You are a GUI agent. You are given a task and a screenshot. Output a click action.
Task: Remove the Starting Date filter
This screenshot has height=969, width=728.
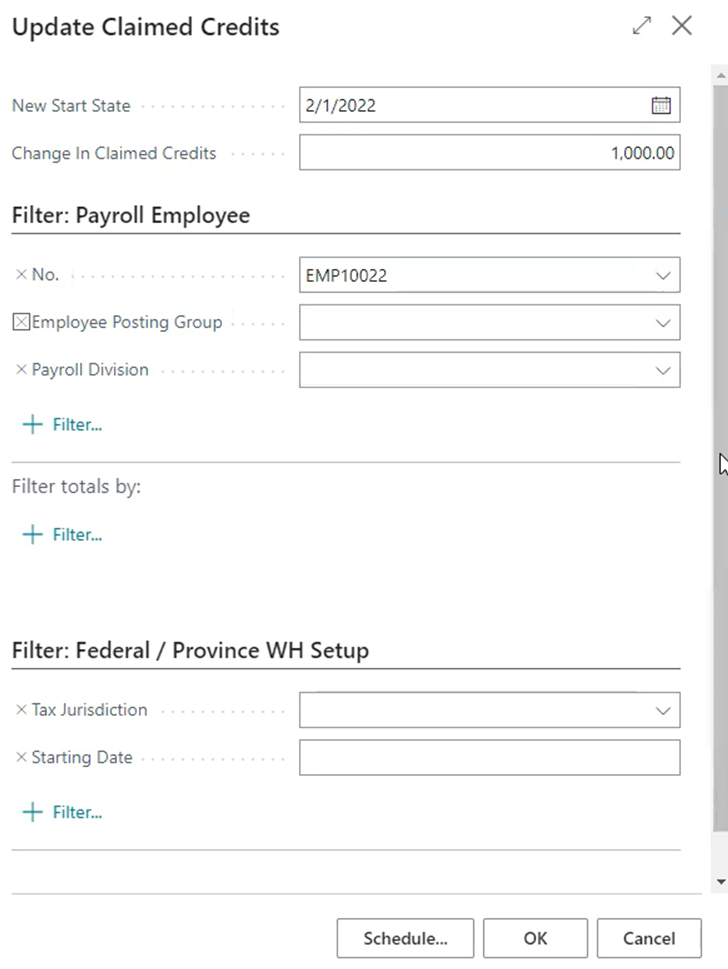pos(21,758)
